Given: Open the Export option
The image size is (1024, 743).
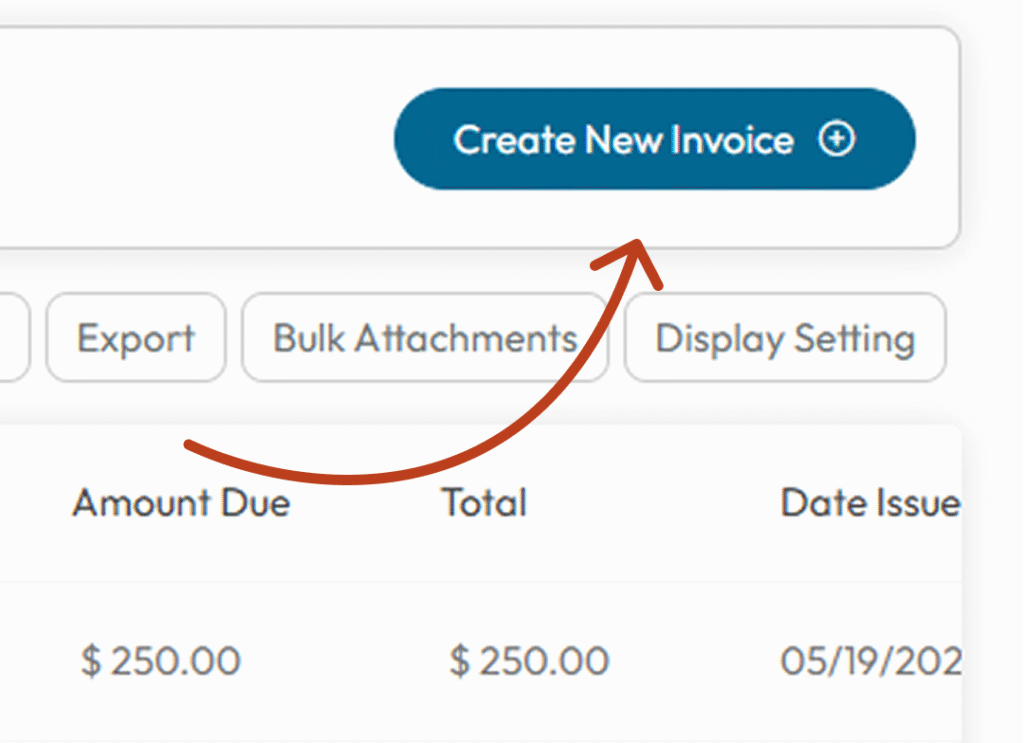Looking at the screenshot, I should coord(136,338).
